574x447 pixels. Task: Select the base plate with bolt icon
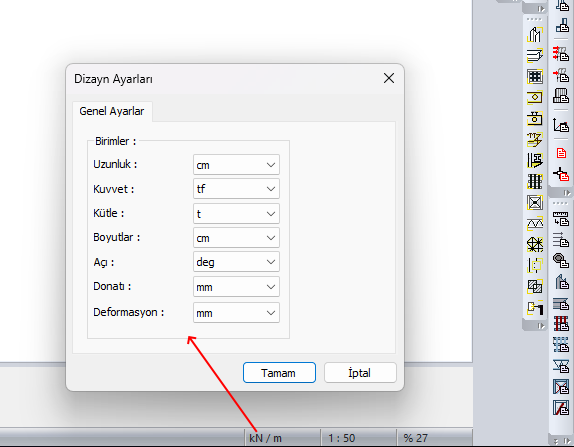pos(534,119)
